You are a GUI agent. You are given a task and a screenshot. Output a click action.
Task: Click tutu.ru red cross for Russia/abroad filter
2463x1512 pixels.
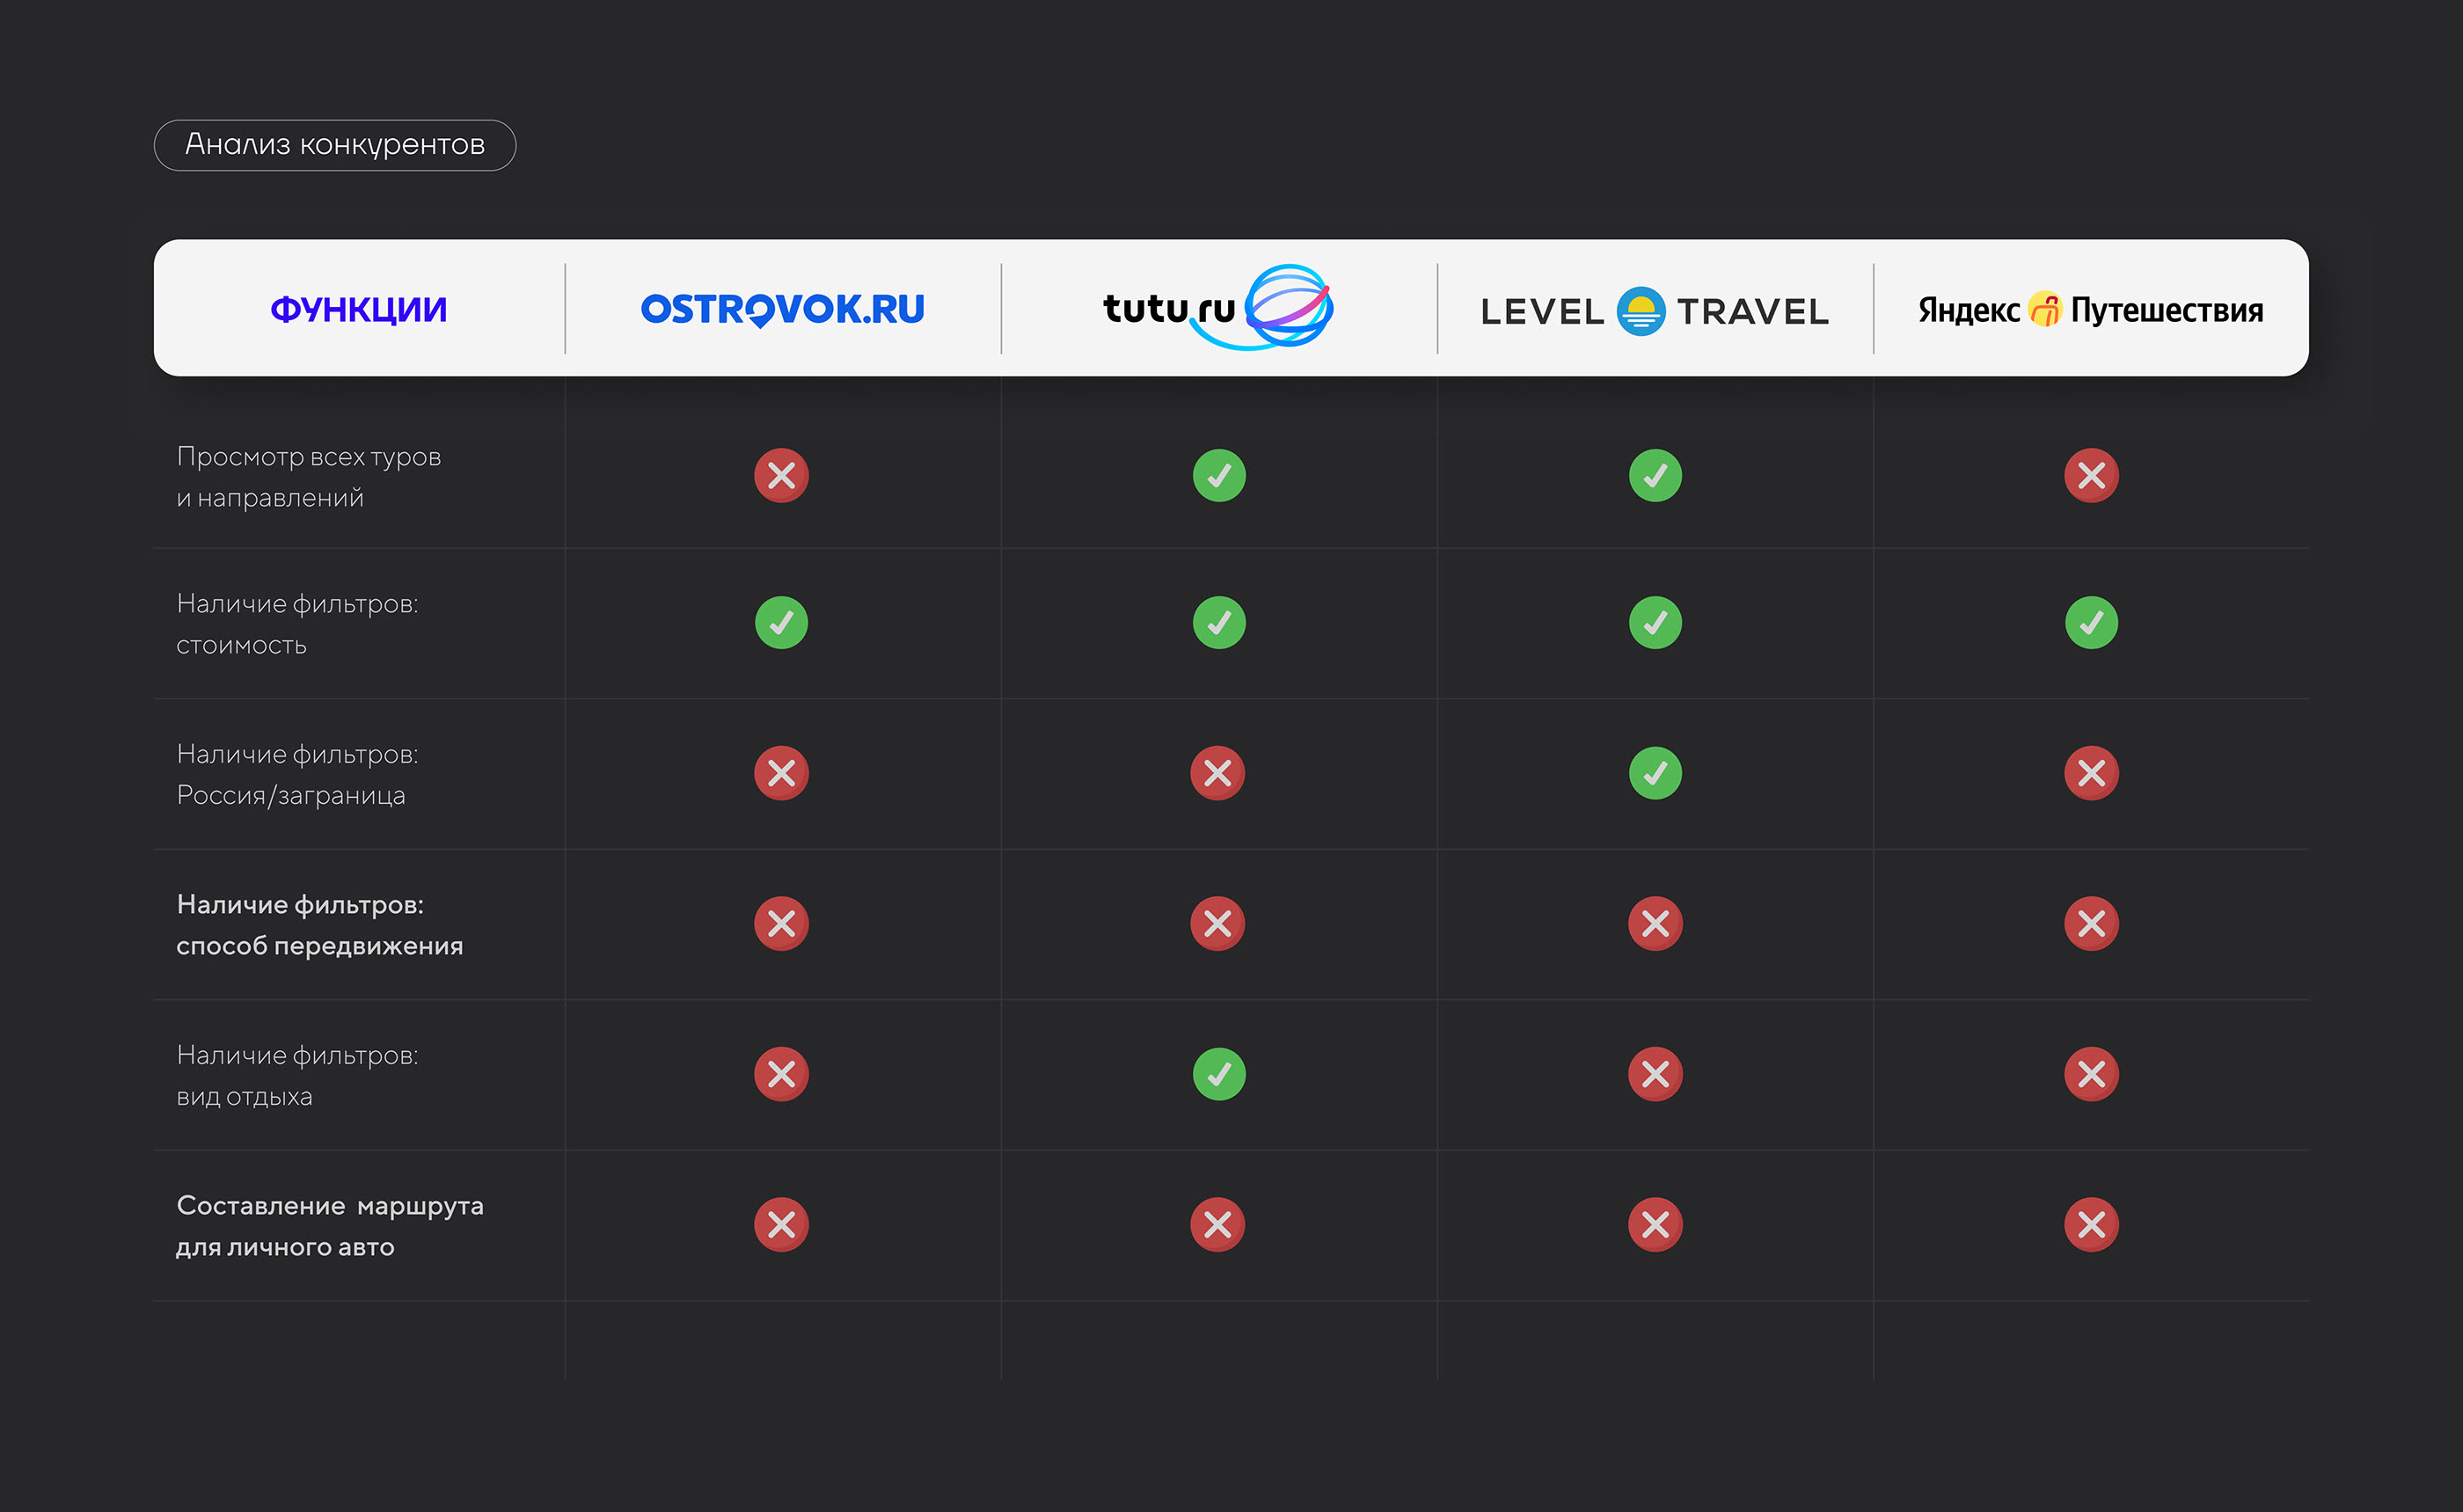coord(1217,773)
